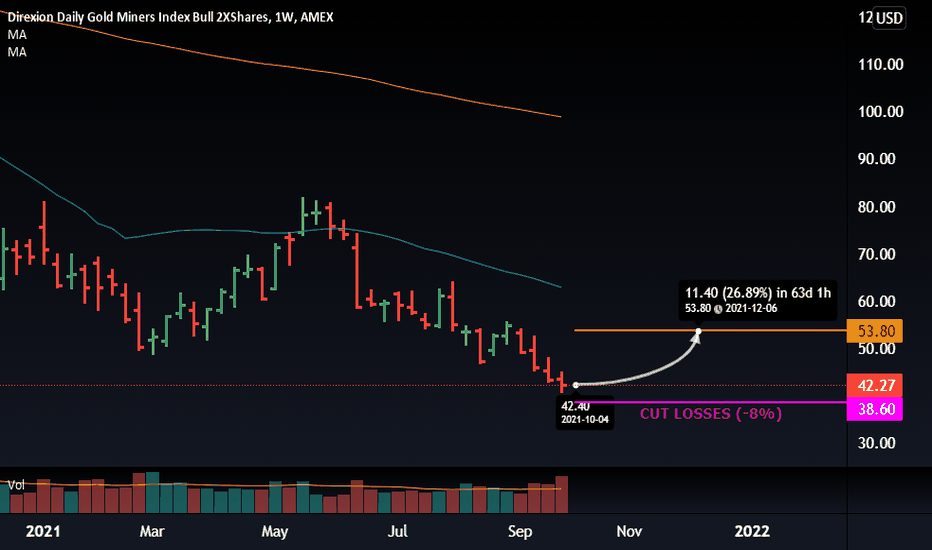Click the magenta 38.60 price label
The height and width of the screenshot is (550, 932).
[x=874, y=409]
